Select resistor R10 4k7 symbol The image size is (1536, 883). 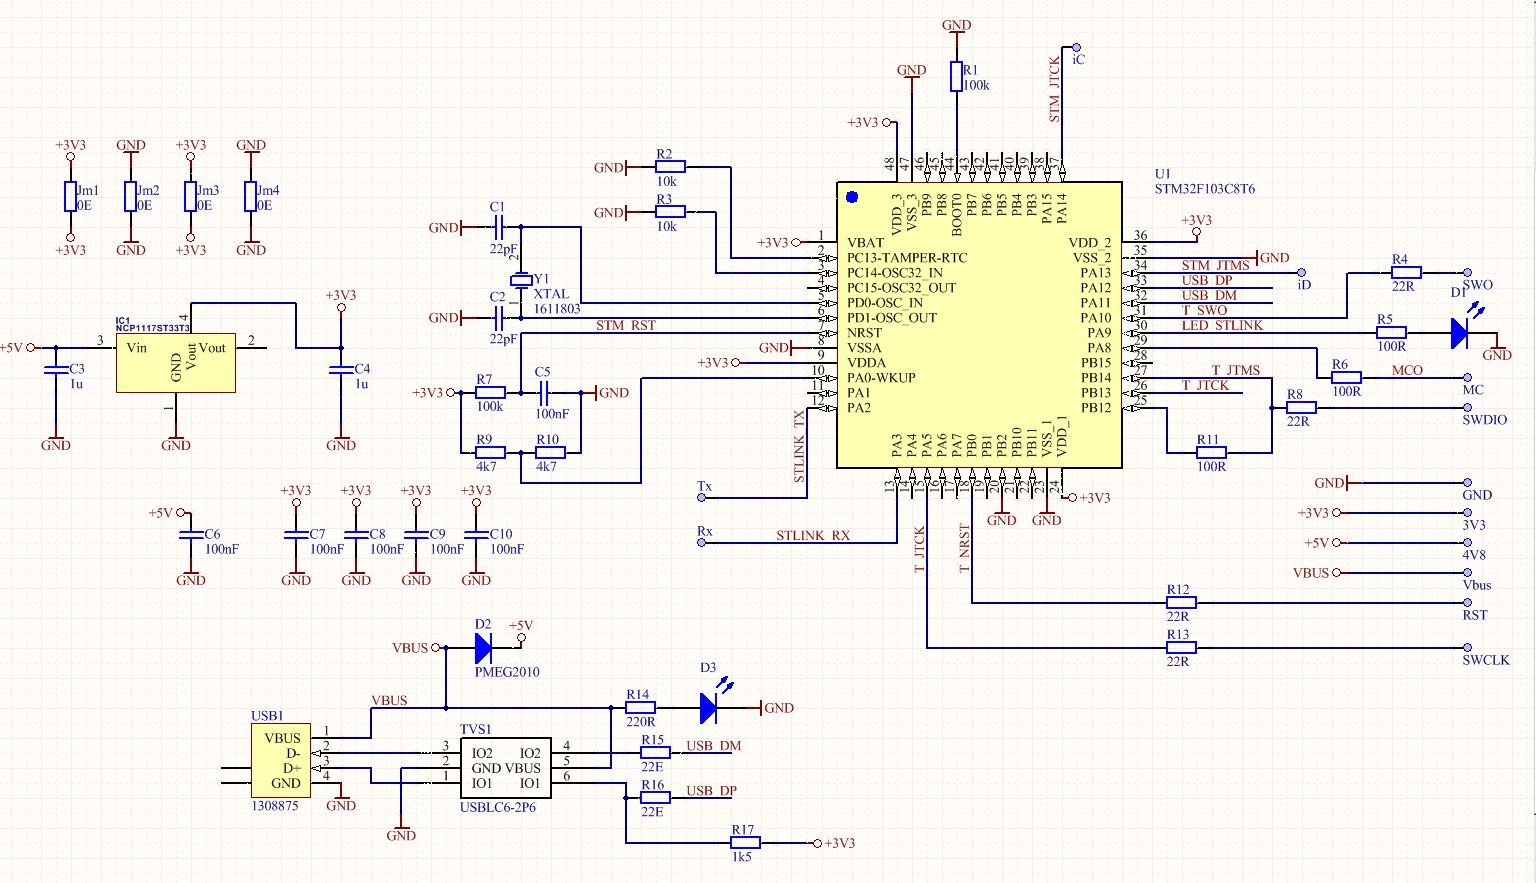pos(550,452)
